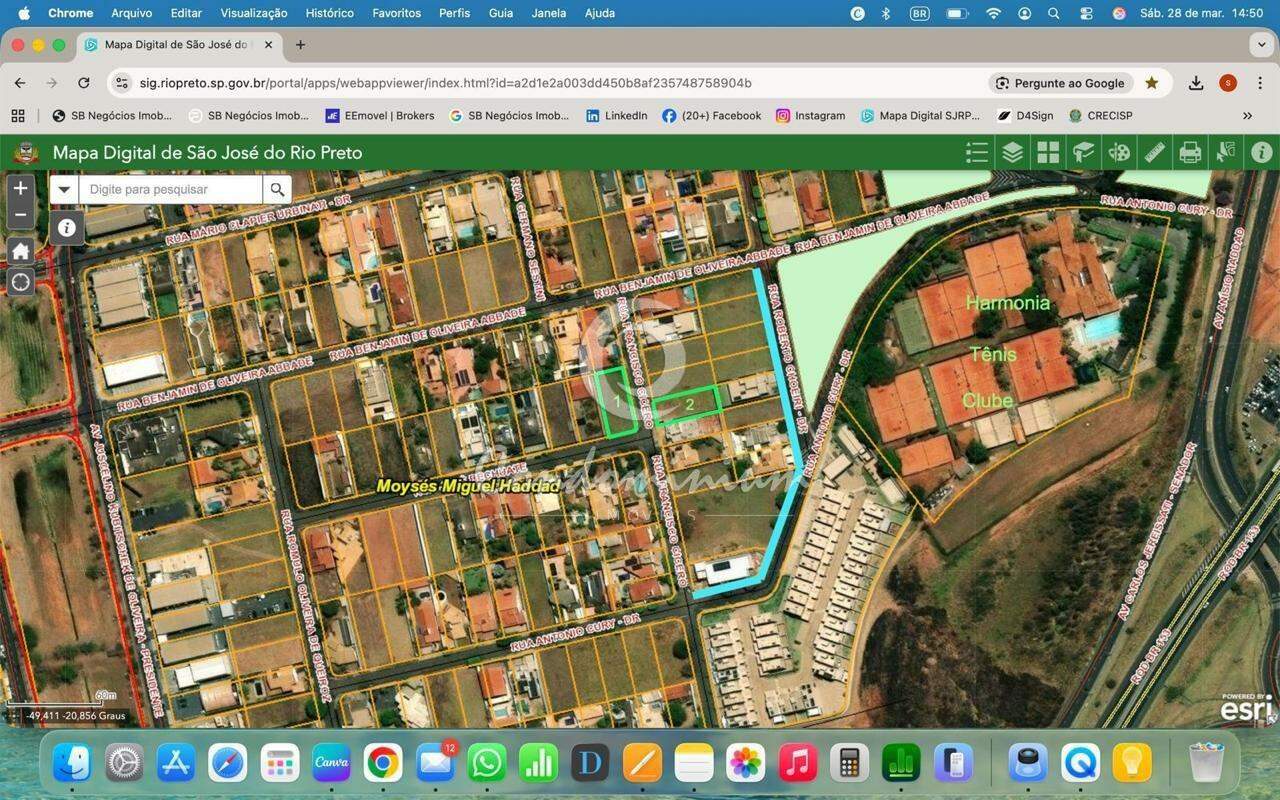Open the EEmovel | Brokers bookmark
This screenshot has width=1280, height=800.
tap(380, 116)
